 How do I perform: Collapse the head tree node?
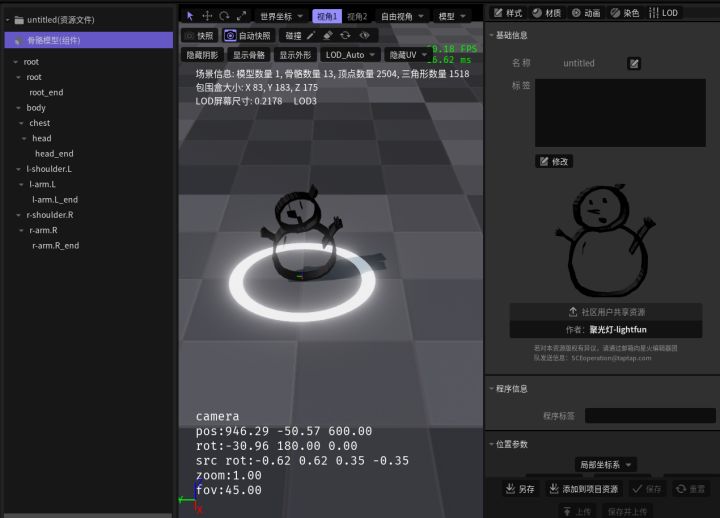pyautogui.click(x=24, y=138)
